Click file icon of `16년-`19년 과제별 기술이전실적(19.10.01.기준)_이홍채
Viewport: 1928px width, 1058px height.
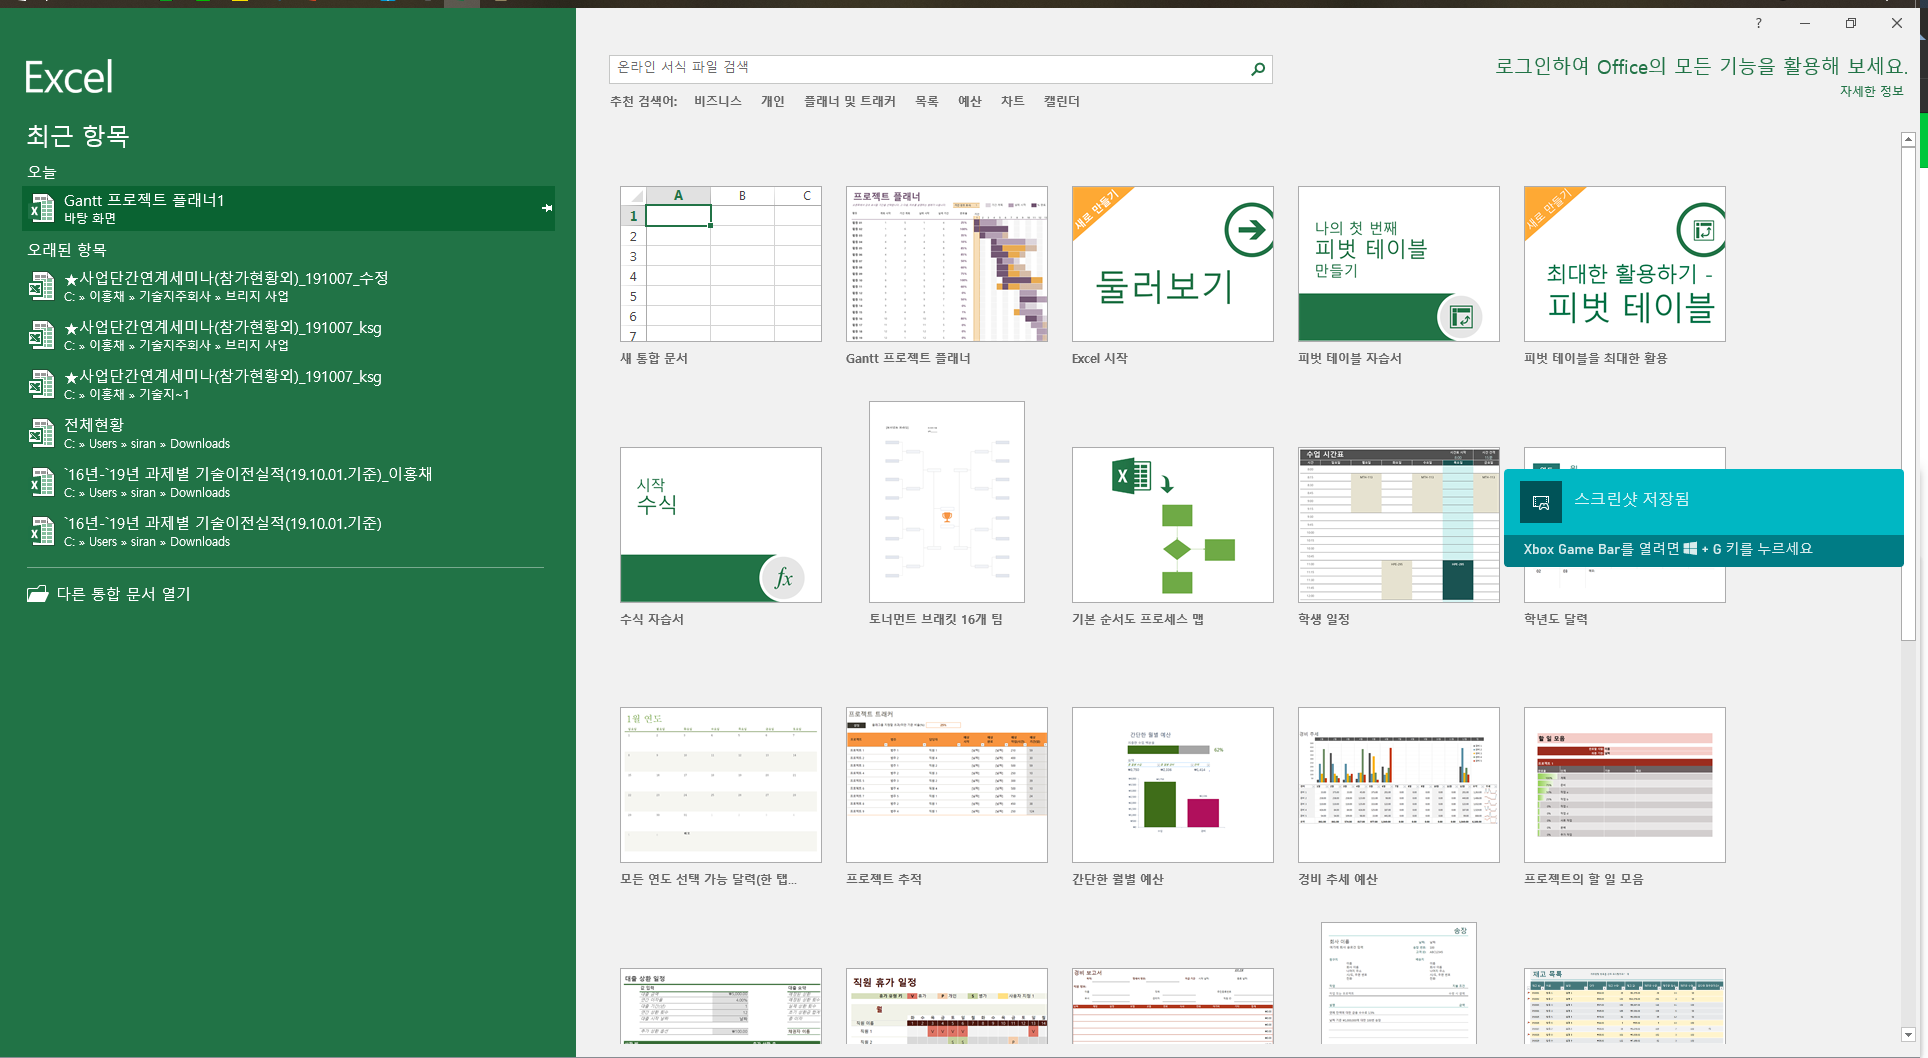[x=41, y=482]
